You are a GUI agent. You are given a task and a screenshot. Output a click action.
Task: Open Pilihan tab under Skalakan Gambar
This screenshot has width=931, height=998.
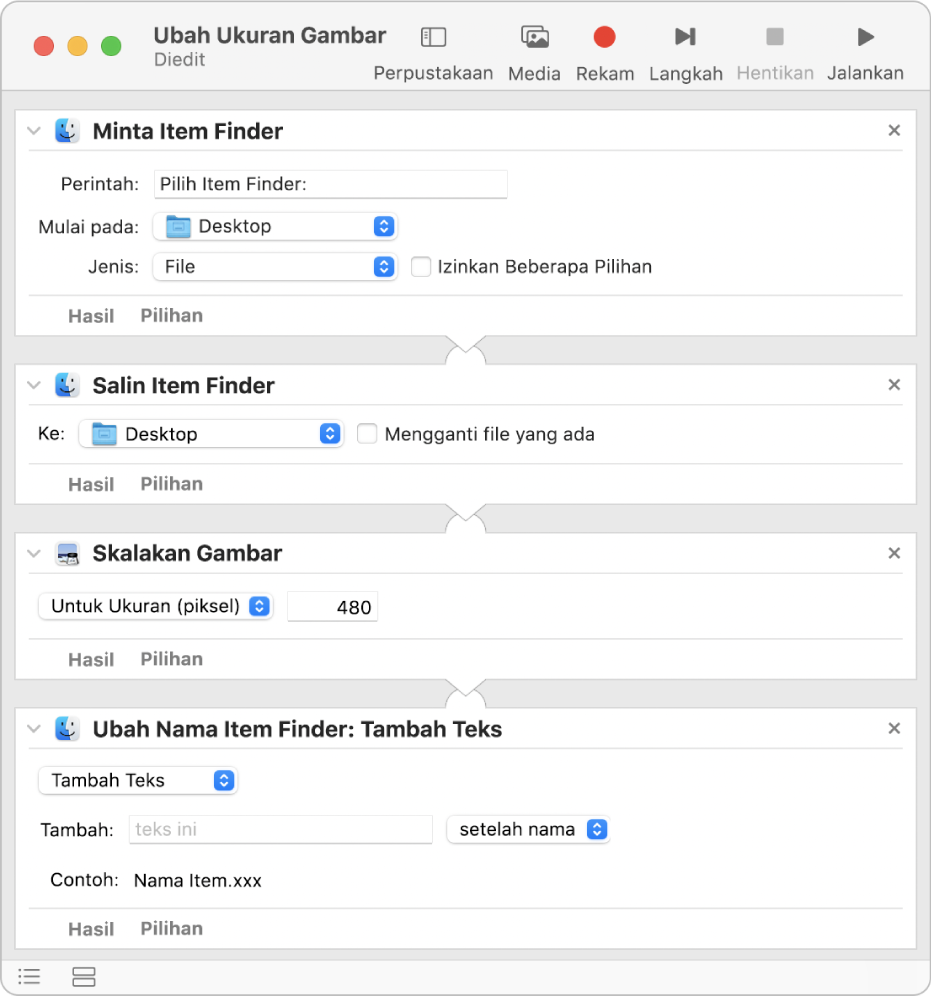[171, 659]
